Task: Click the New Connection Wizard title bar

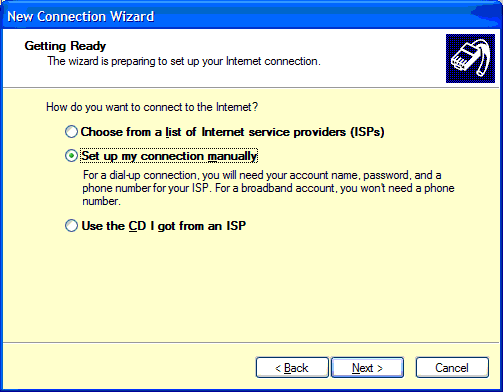Action: coord(251,16)
